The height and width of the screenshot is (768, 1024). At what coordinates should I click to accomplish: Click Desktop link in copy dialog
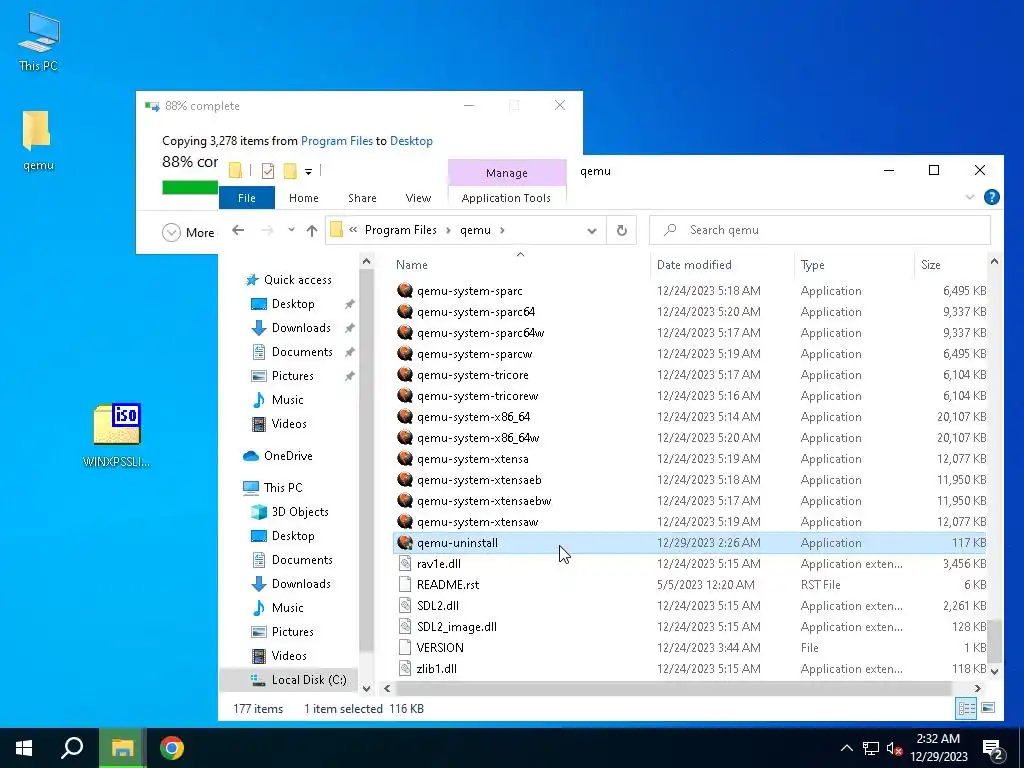click(411, 140)
